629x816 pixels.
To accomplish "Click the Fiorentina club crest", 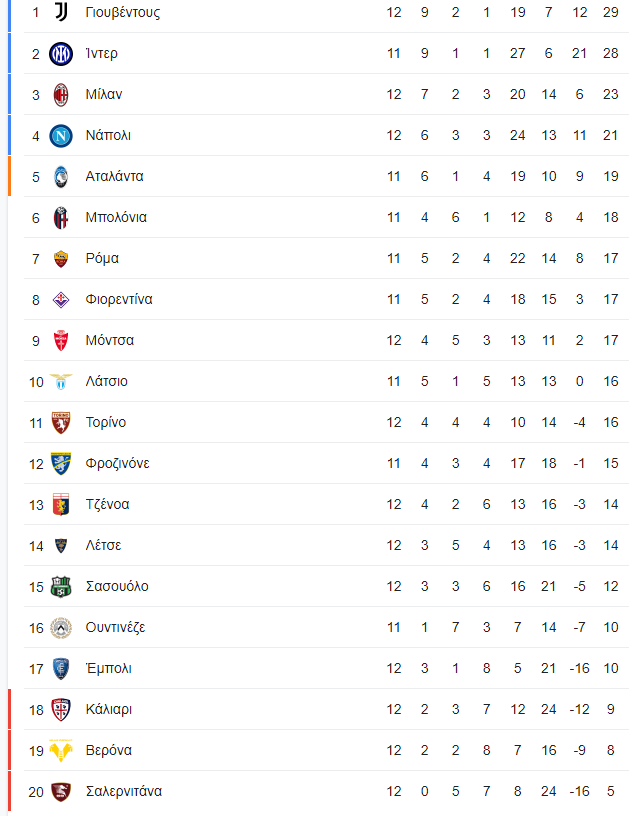I will pyautogui.click(x=61, y=300).
